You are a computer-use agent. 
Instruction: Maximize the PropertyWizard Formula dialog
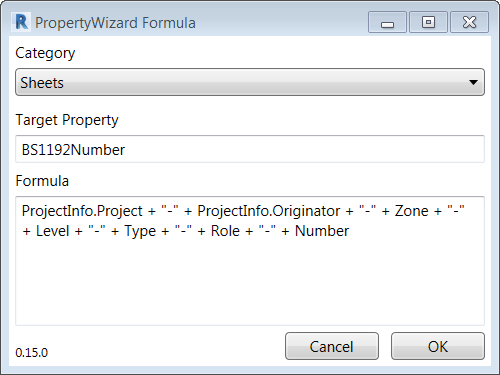point(428,22)
